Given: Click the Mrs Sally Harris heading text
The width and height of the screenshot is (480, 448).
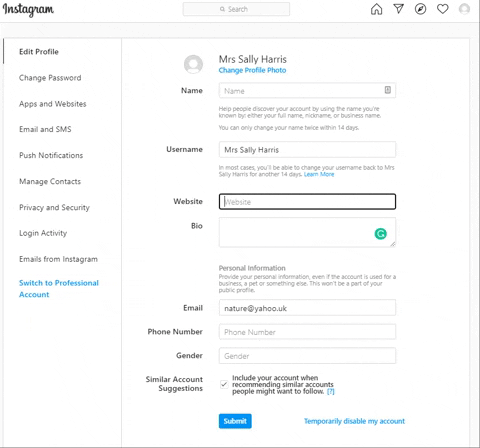Looking at the screenshot, I should point(253,59).
